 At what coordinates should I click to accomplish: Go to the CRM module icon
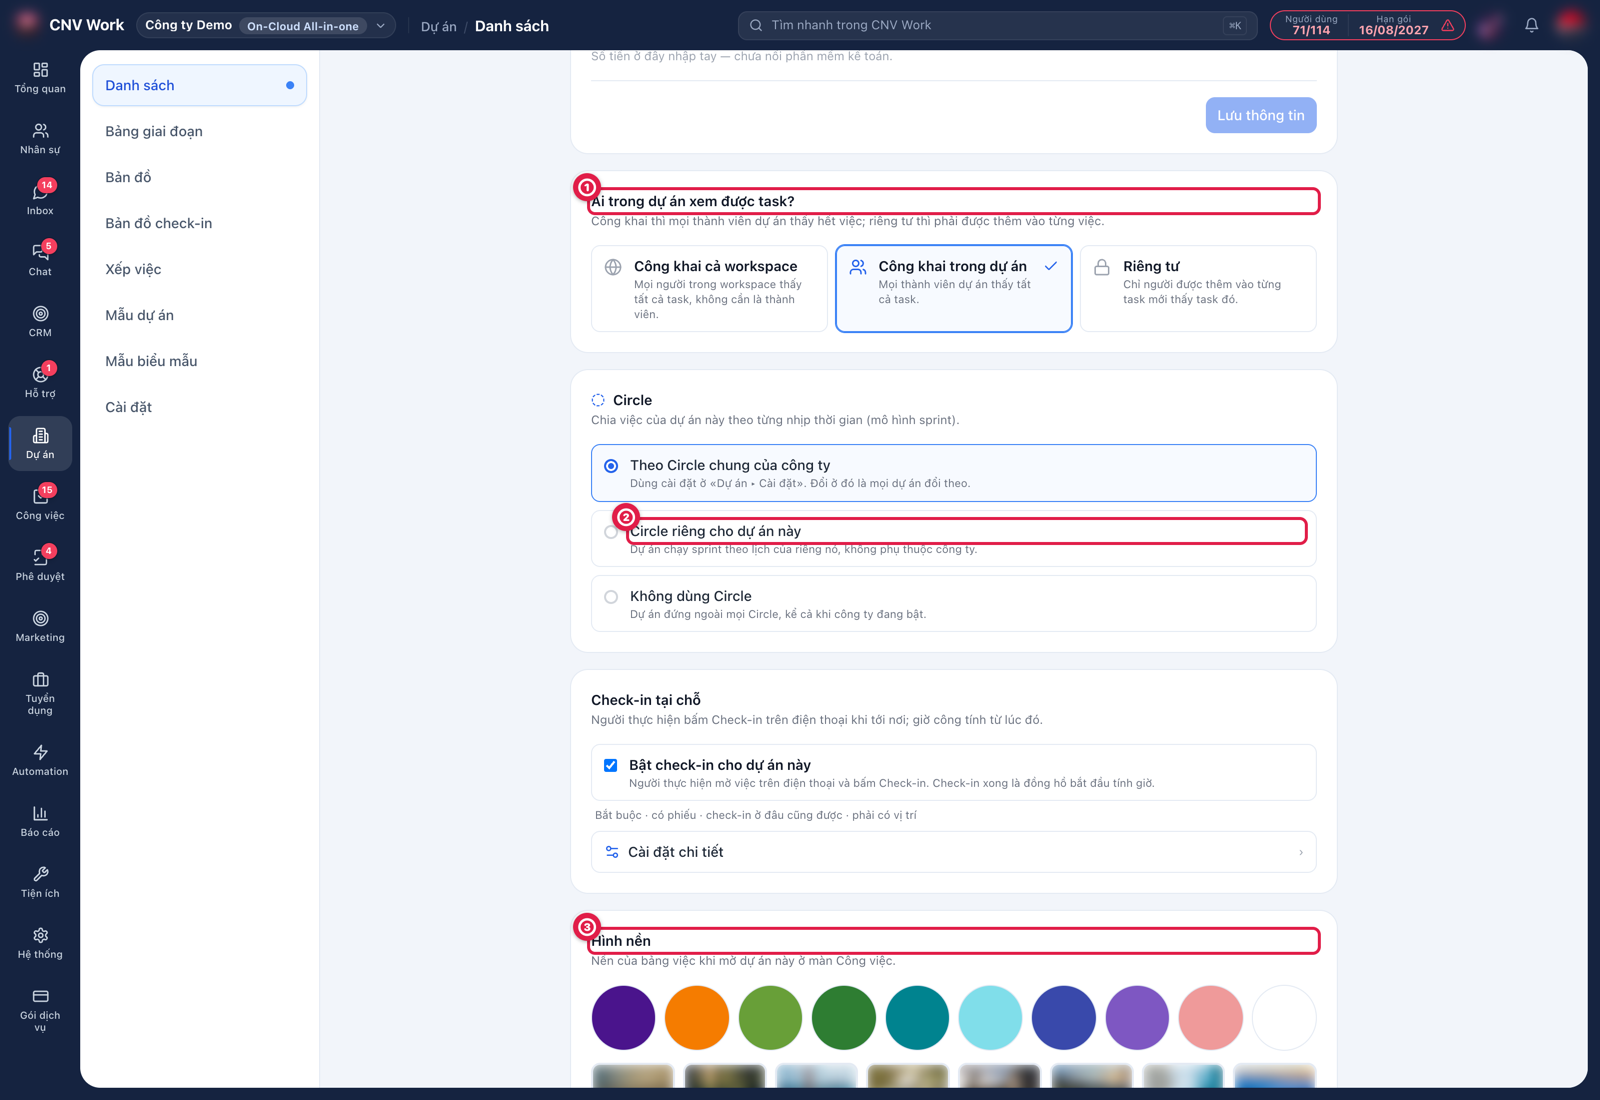[40, 321]
